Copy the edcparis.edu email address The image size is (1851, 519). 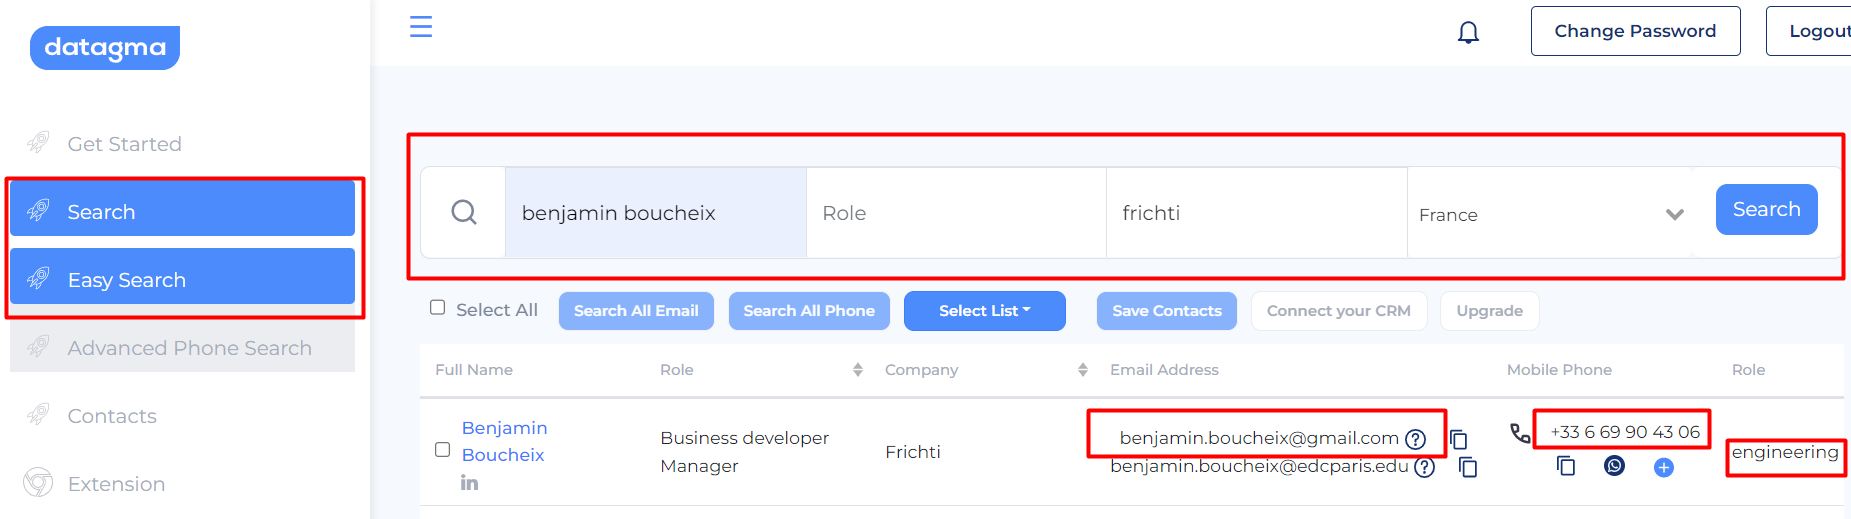click(x=1468, y=467)
